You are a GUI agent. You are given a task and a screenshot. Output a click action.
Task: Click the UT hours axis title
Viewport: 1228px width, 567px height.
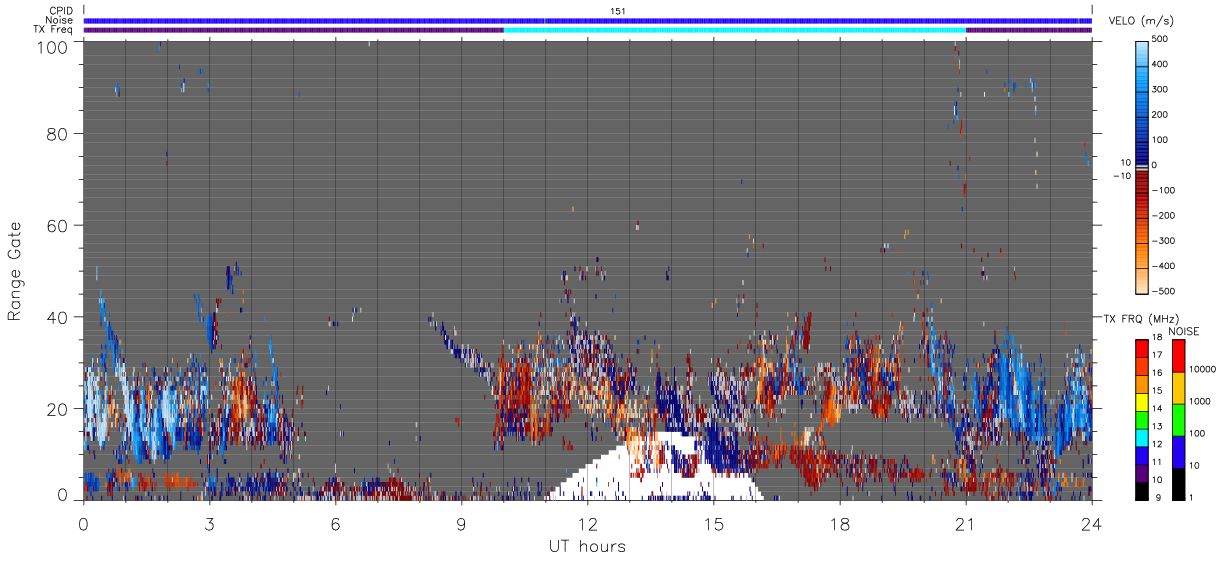pos(588,547)
